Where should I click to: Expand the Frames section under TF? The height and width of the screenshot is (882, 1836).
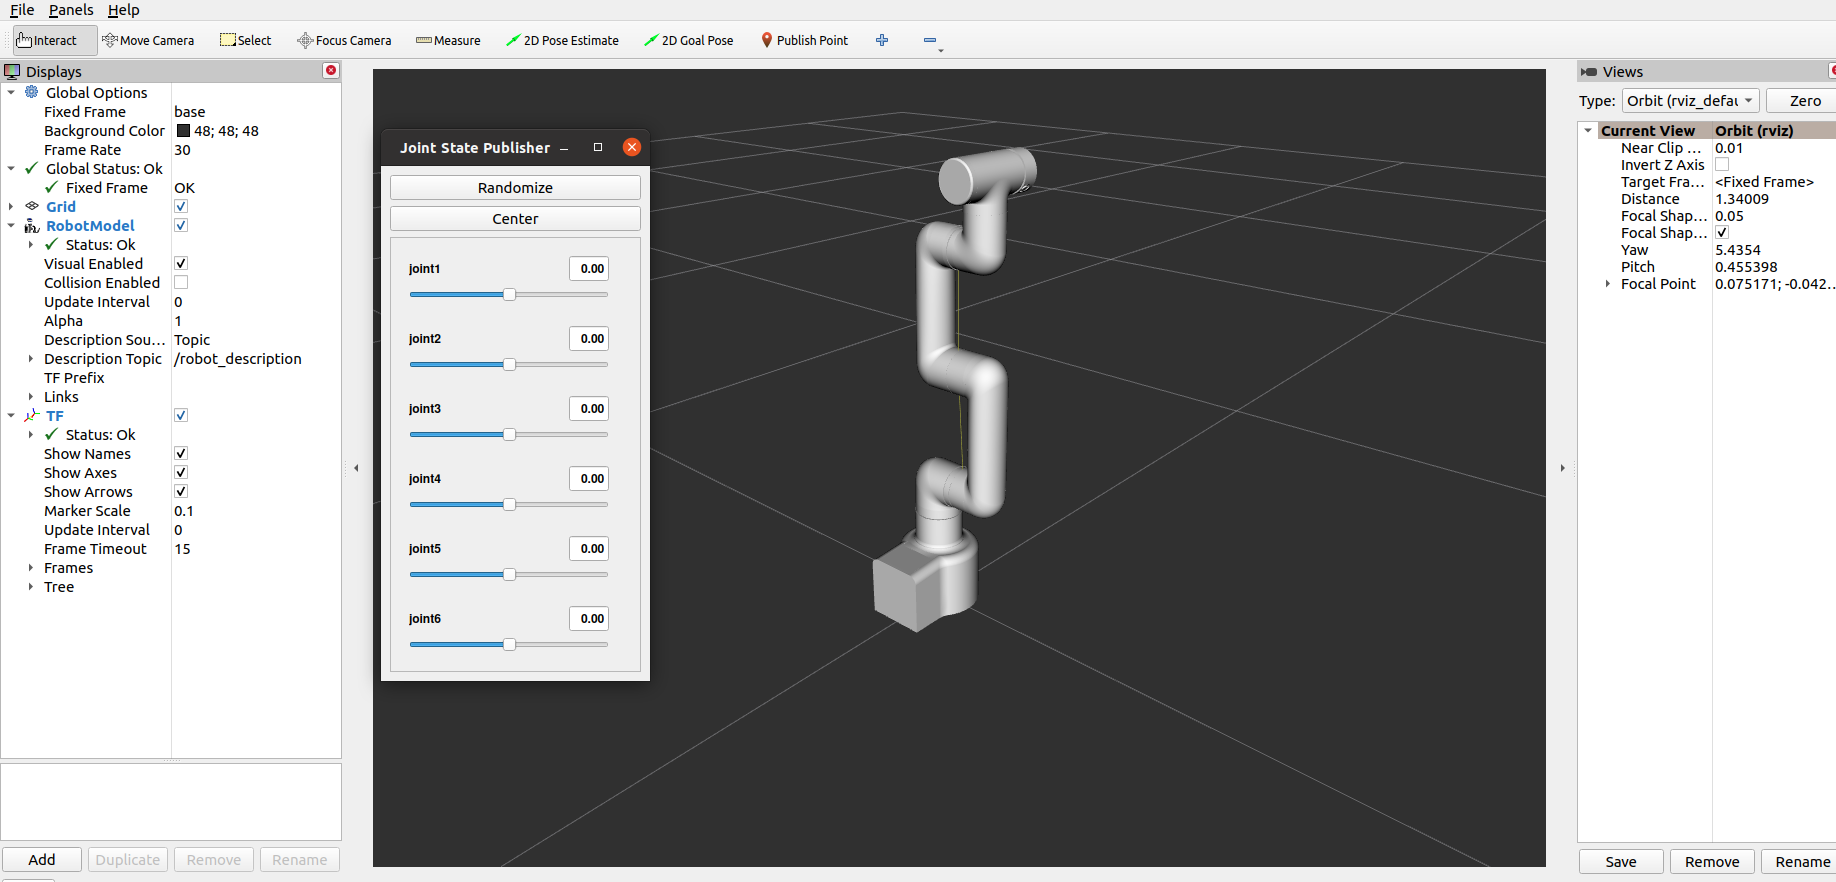click(31, 568)
